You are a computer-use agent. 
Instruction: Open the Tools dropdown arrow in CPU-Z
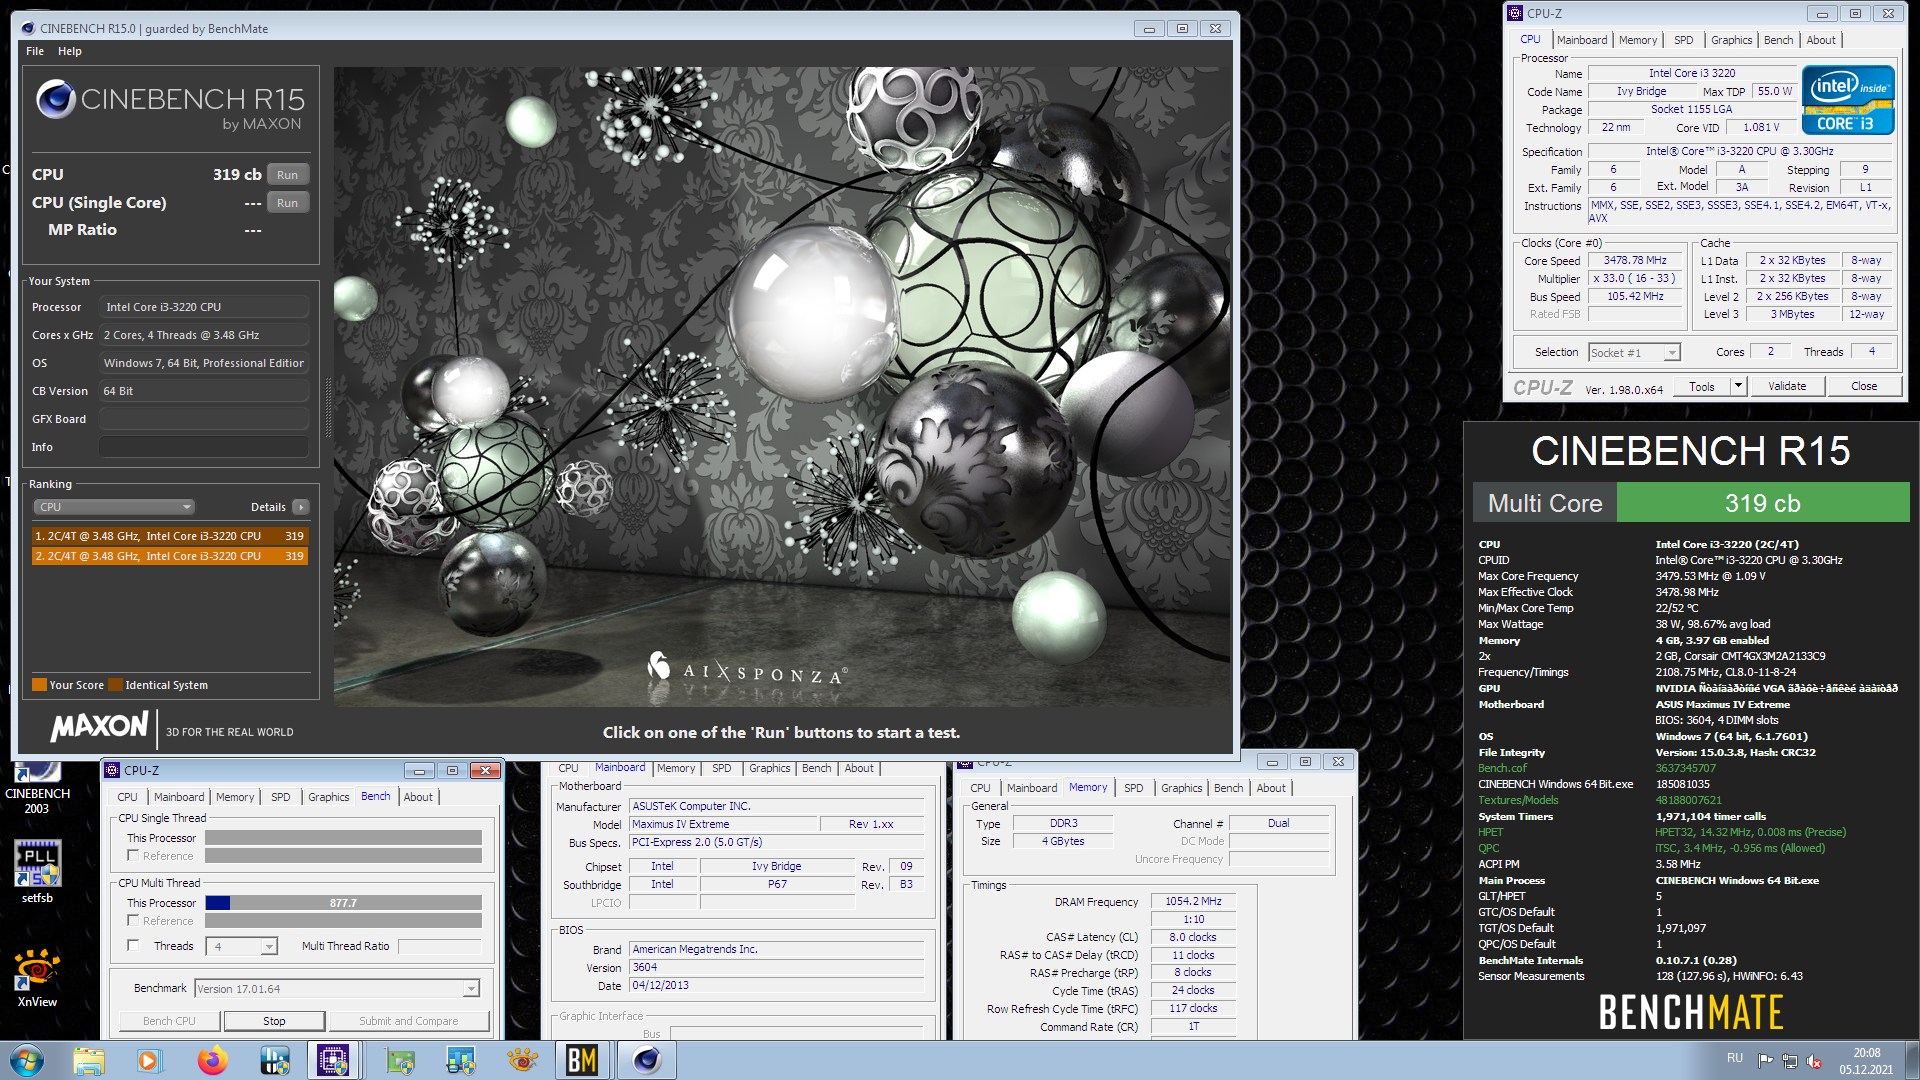(1738, 386)
